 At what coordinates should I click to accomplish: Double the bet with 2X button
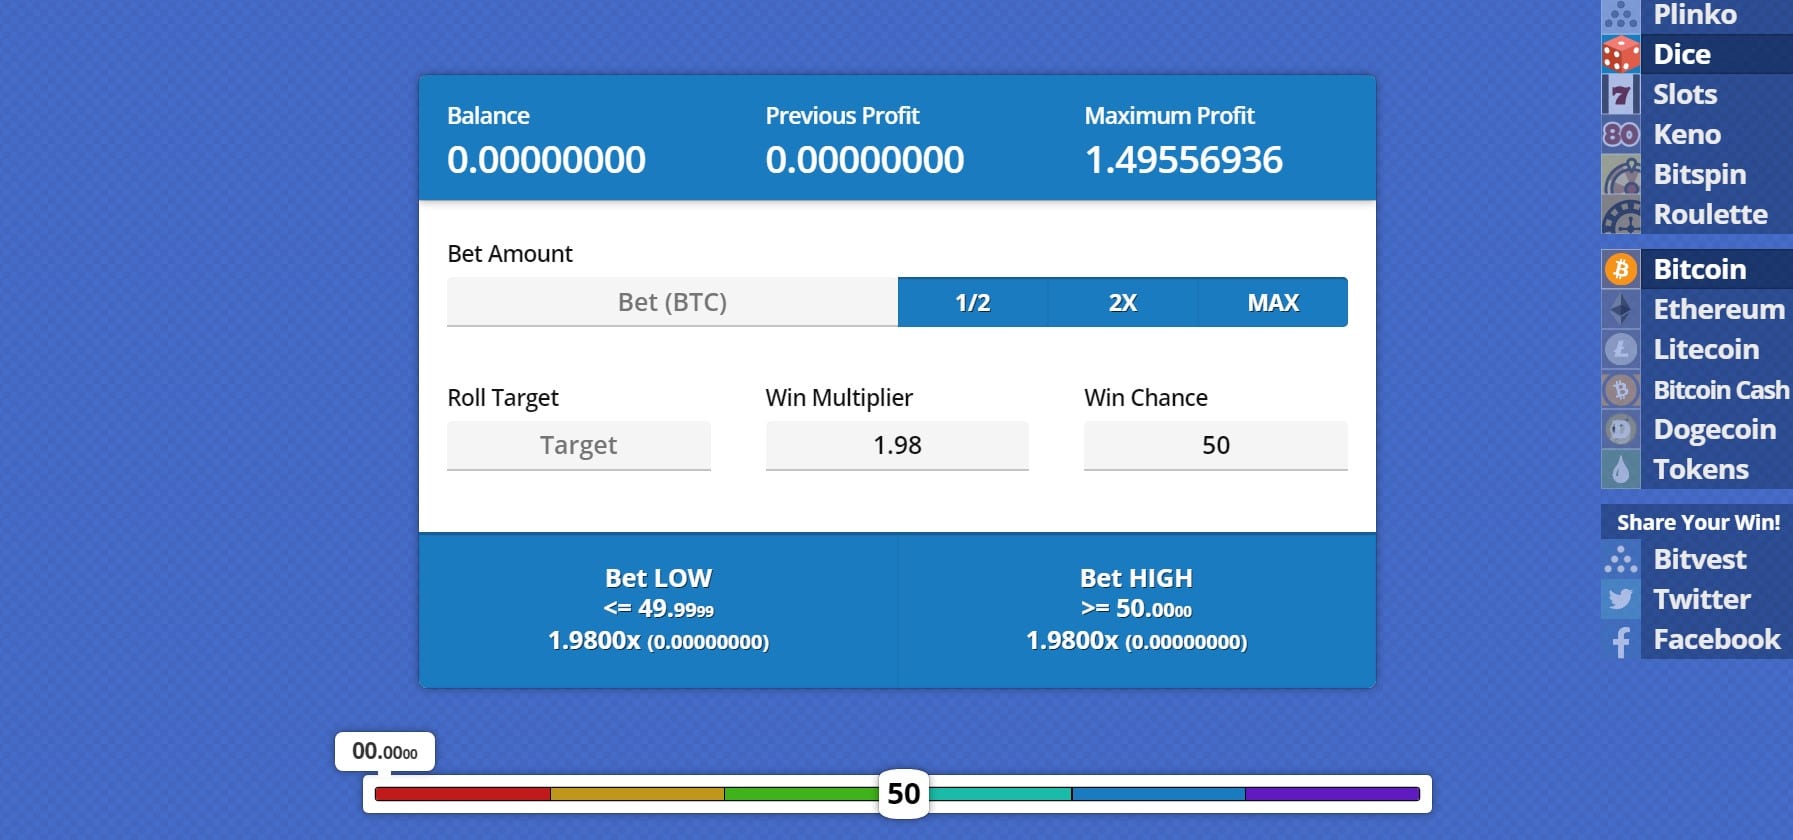coord(1123,302)
